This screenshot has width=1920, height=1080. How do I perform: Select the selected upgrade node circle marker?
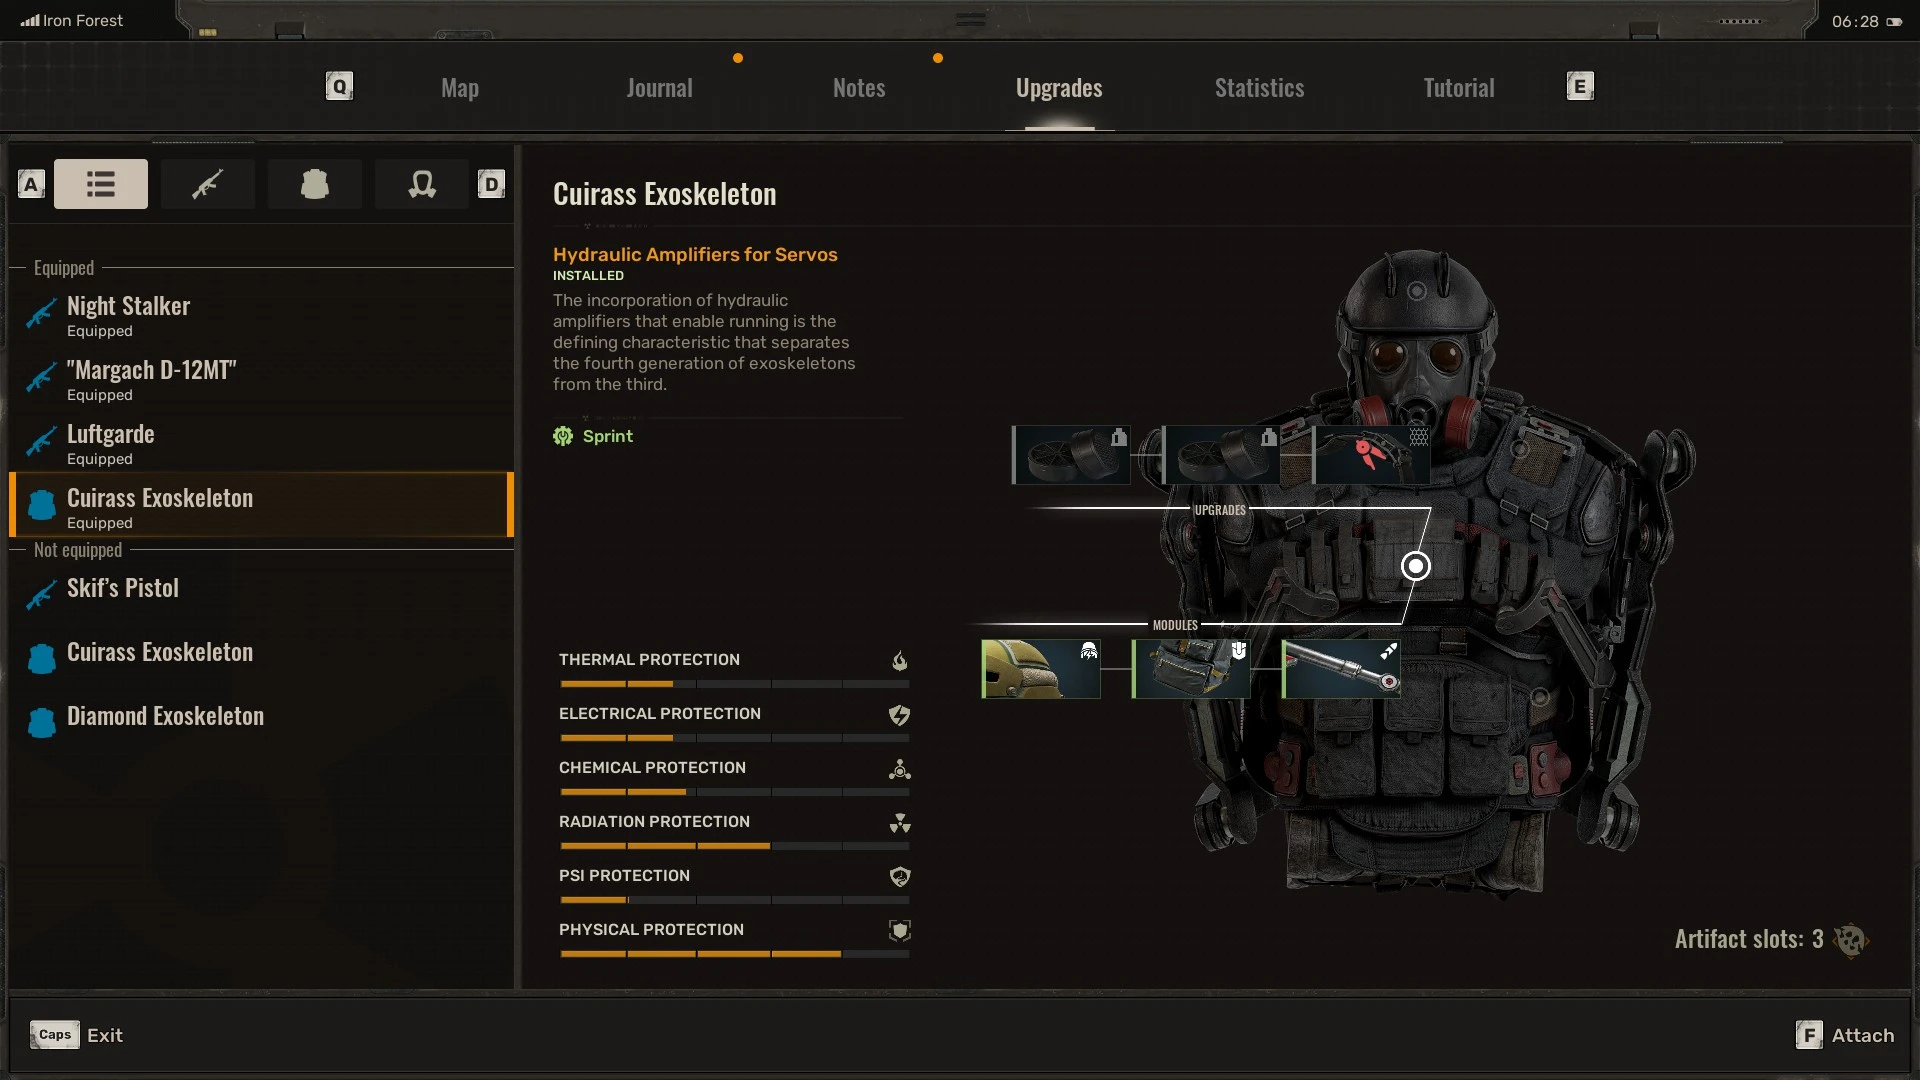[1415, 566]
